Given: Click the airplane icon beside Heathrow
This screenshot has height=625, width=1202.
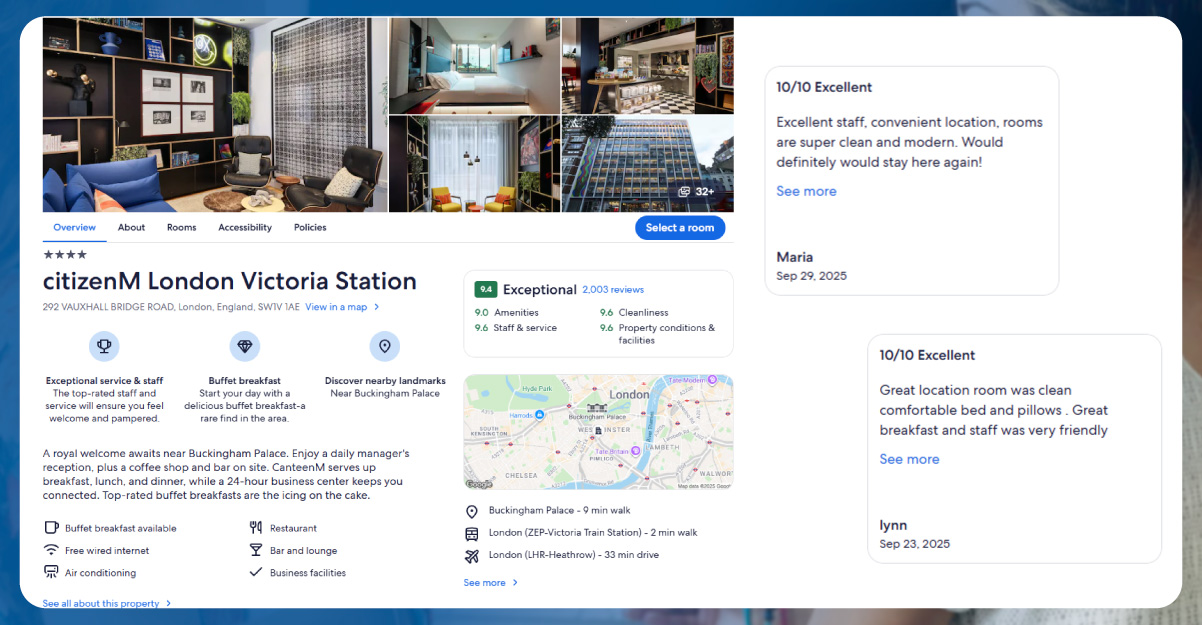Looking at the screenshot, I should pyautogui.click(x=472, y=555).
